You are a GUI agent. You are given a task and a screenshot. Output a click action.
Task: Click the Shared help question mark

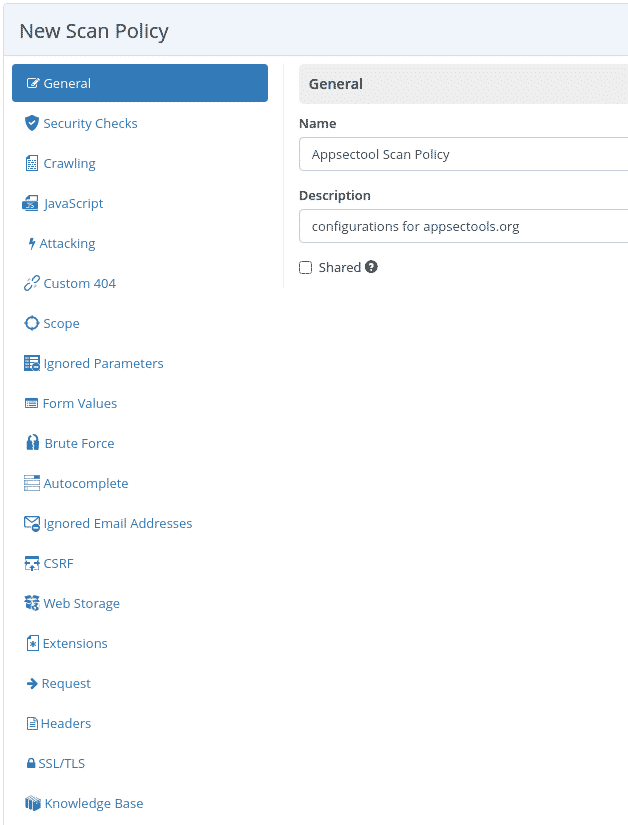pos(372,267)
